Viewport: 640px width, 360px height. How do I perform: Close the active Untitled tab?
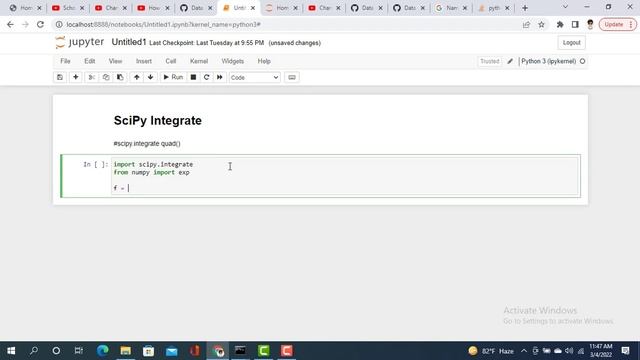pos(253,8)
